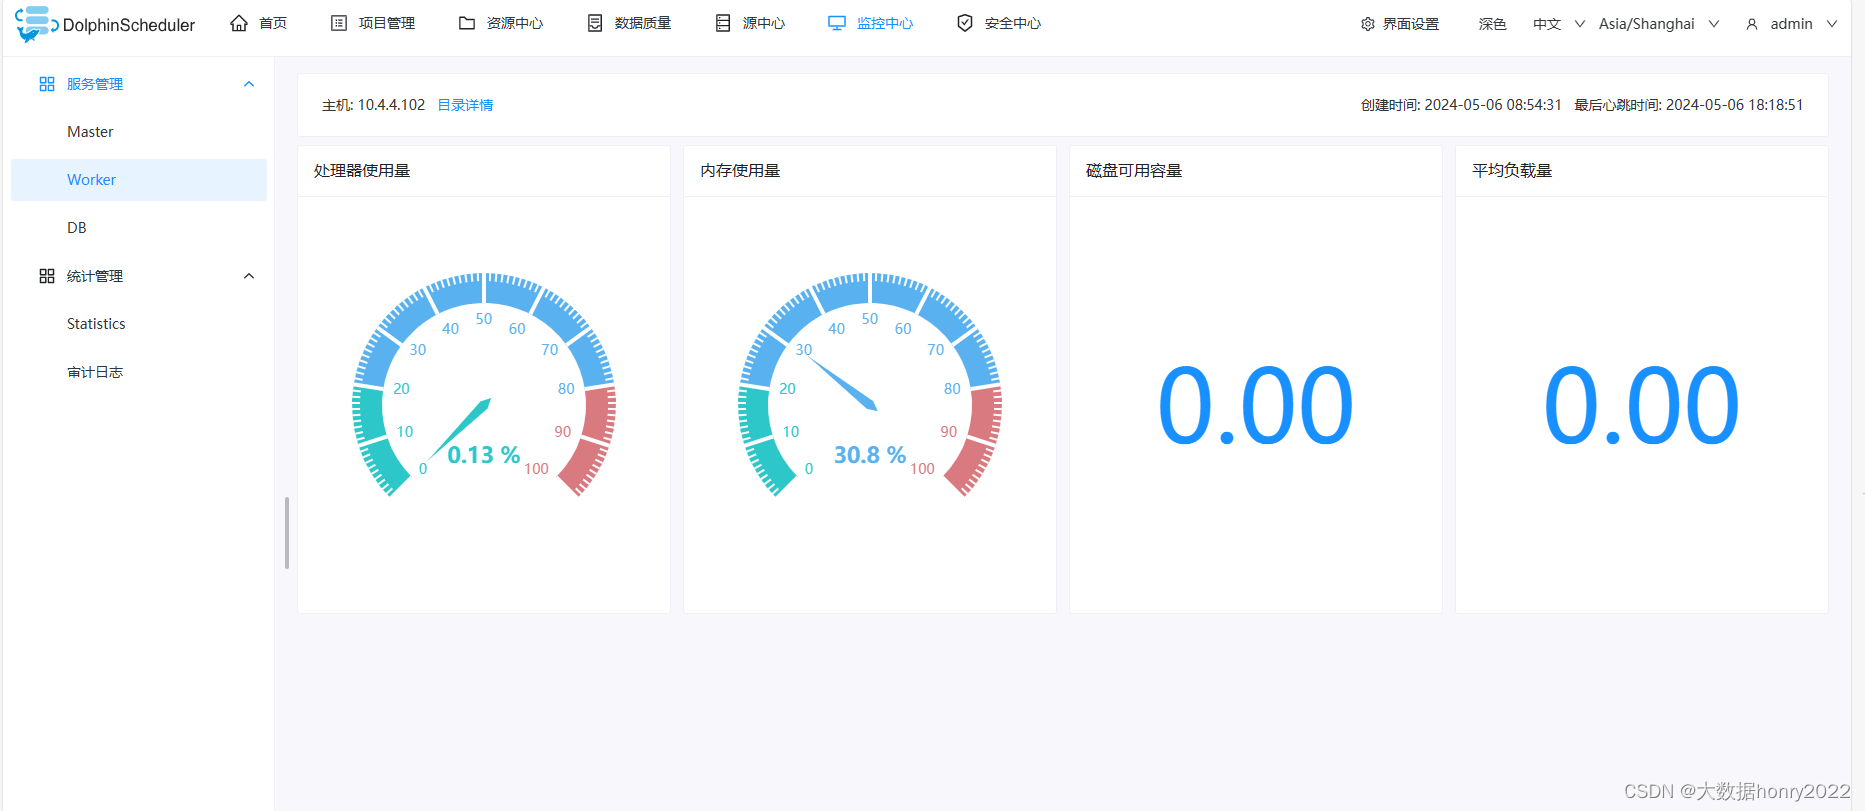The image size is (1865, 811).
Task: Click the folder icon beside 资源中心
Action: (467, 23)
